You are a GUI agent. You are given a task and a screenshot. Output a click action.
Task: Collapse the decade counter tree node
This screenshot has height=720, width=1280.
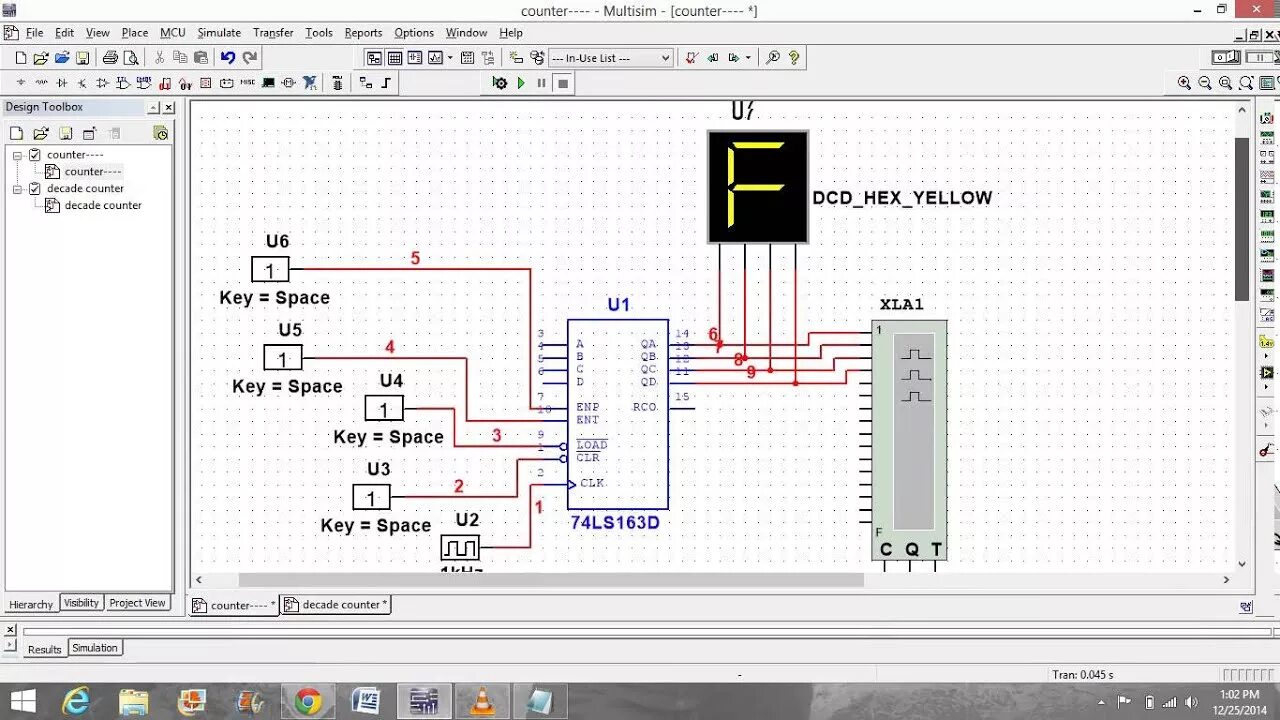[17, 188]
